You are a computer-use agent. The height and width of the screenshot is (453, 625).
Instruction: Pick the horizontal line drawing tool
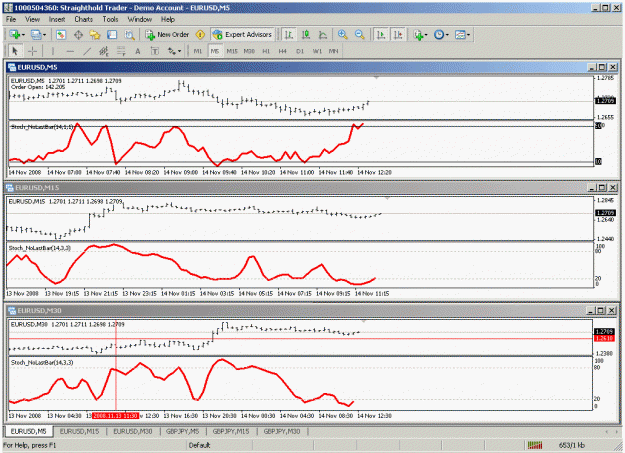point(70,51)
